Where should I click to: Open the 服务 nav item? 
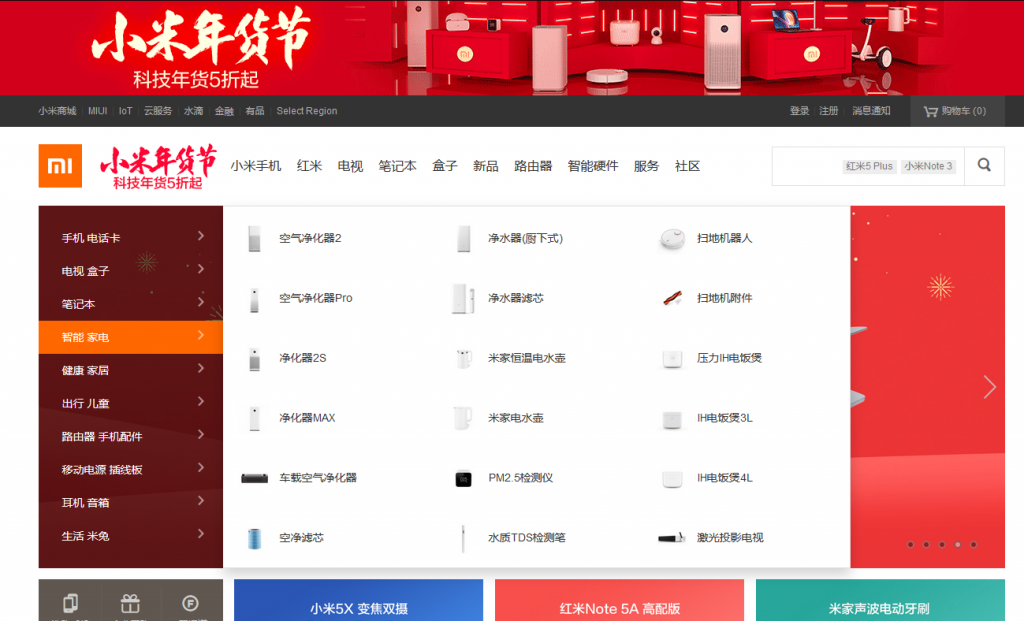[647, 167]
